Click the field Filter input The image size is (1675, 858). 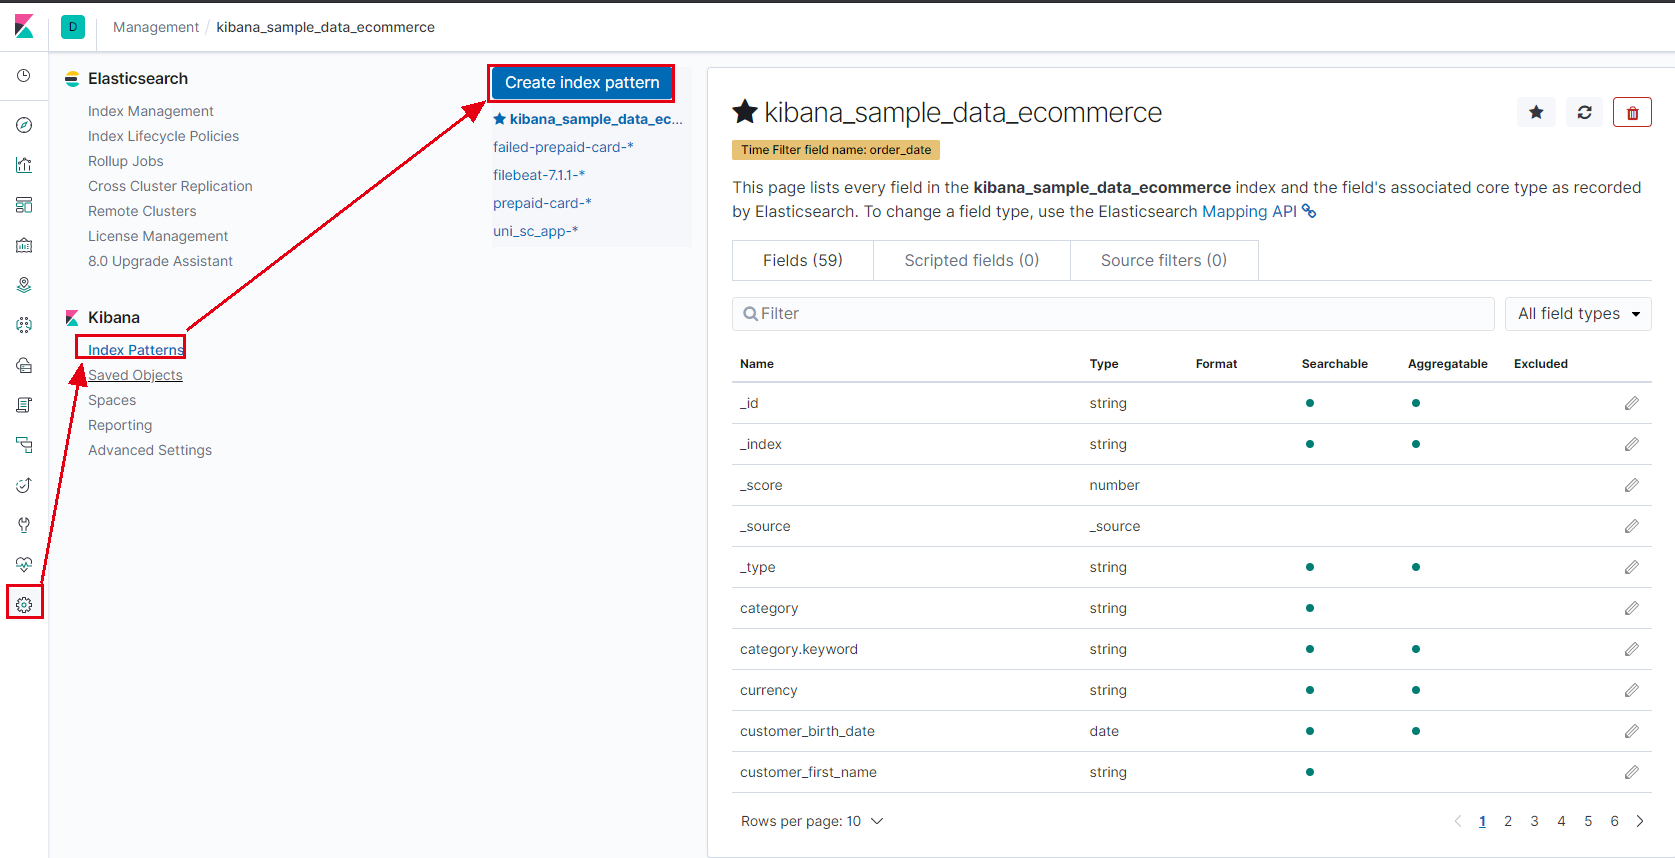point(1113,314)
